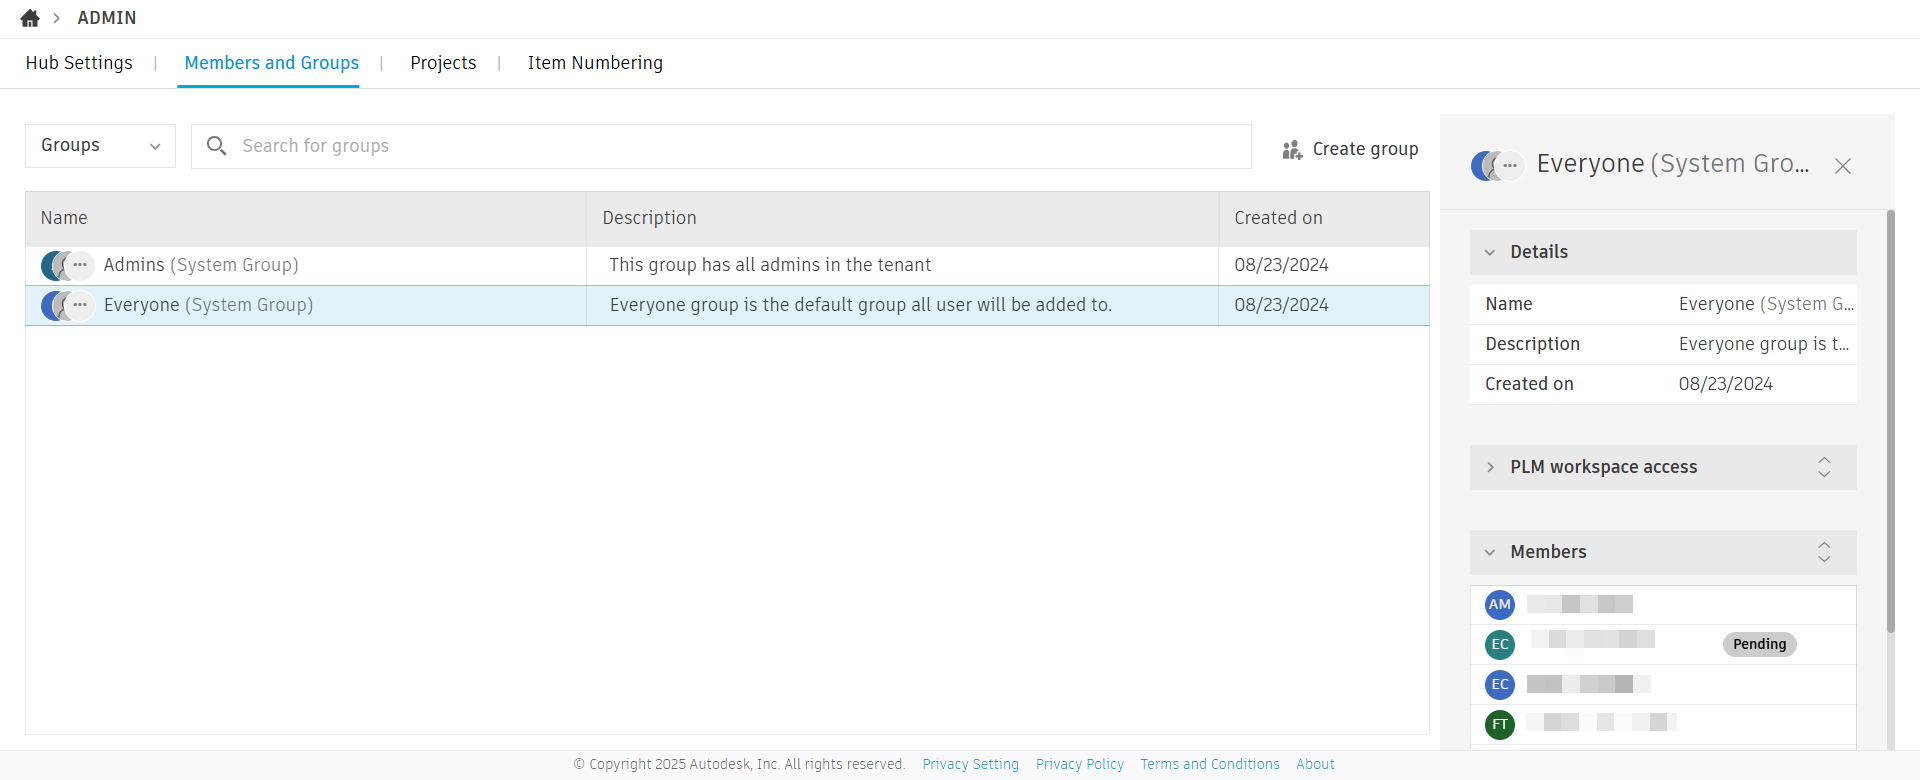The height and width of the screenshot is (780, 1920).
Task: Open the Groups dropdown selector
Action: (100, 146)
